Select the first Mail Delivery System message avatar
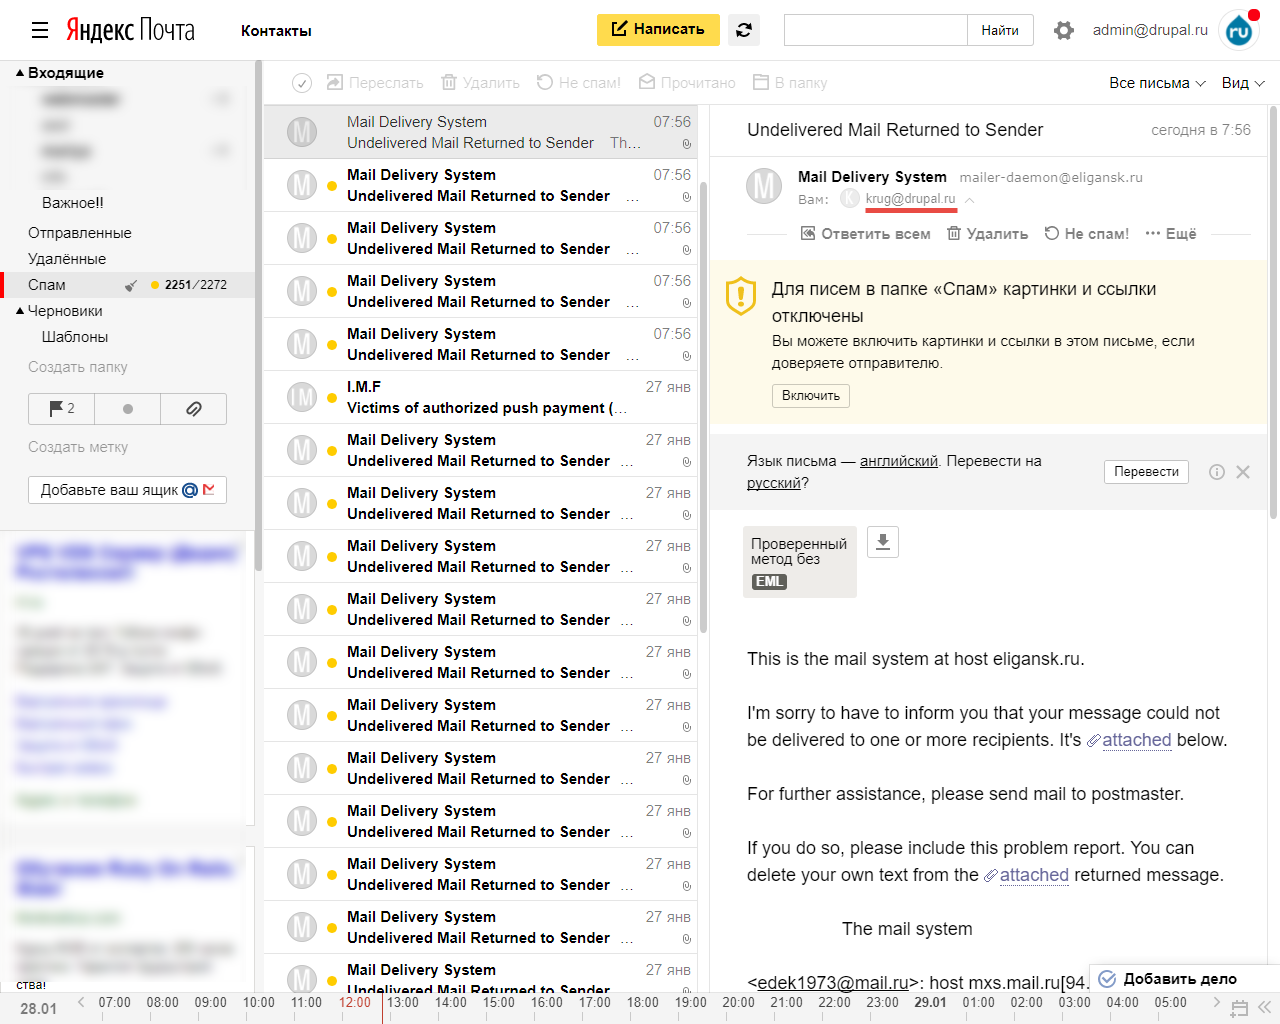The image size is (1280, 1024). click(302, 132)
